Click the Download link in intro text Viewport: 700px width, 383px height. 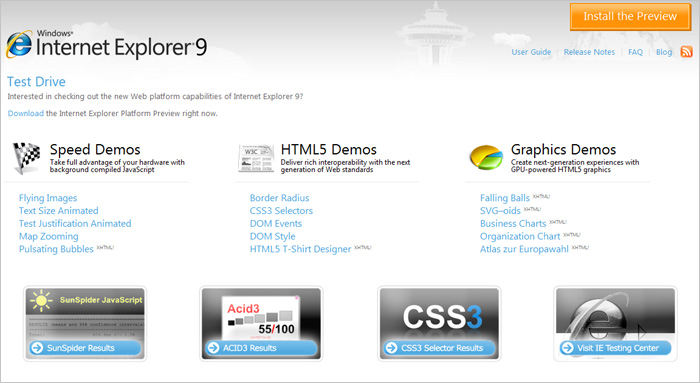tap(25, 113)
